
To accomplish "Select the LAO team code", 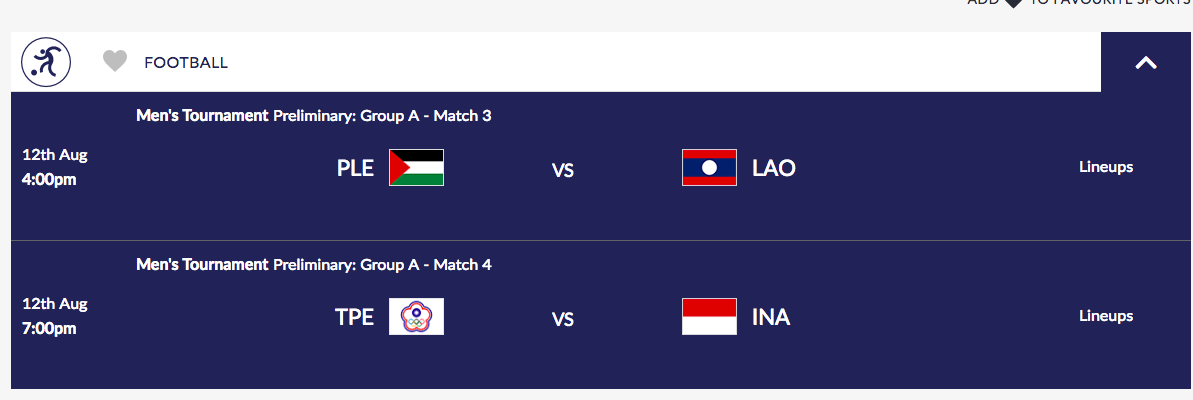I will click(774, 168).
